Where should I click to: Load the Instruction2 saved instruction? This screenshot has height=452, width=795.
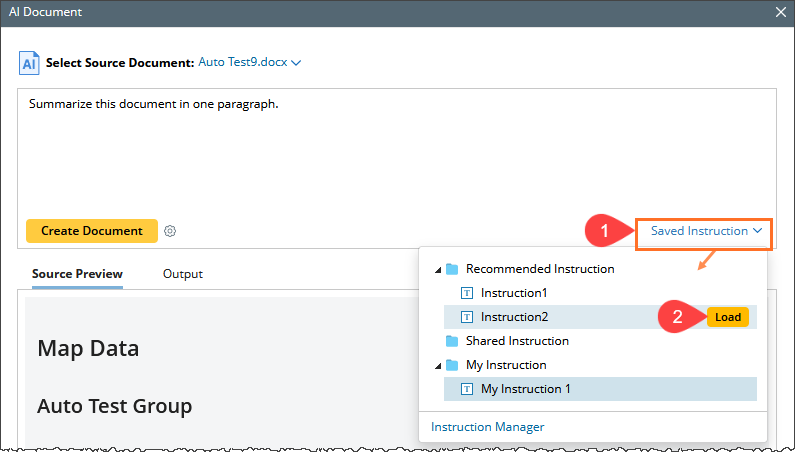tap(727, 317)
